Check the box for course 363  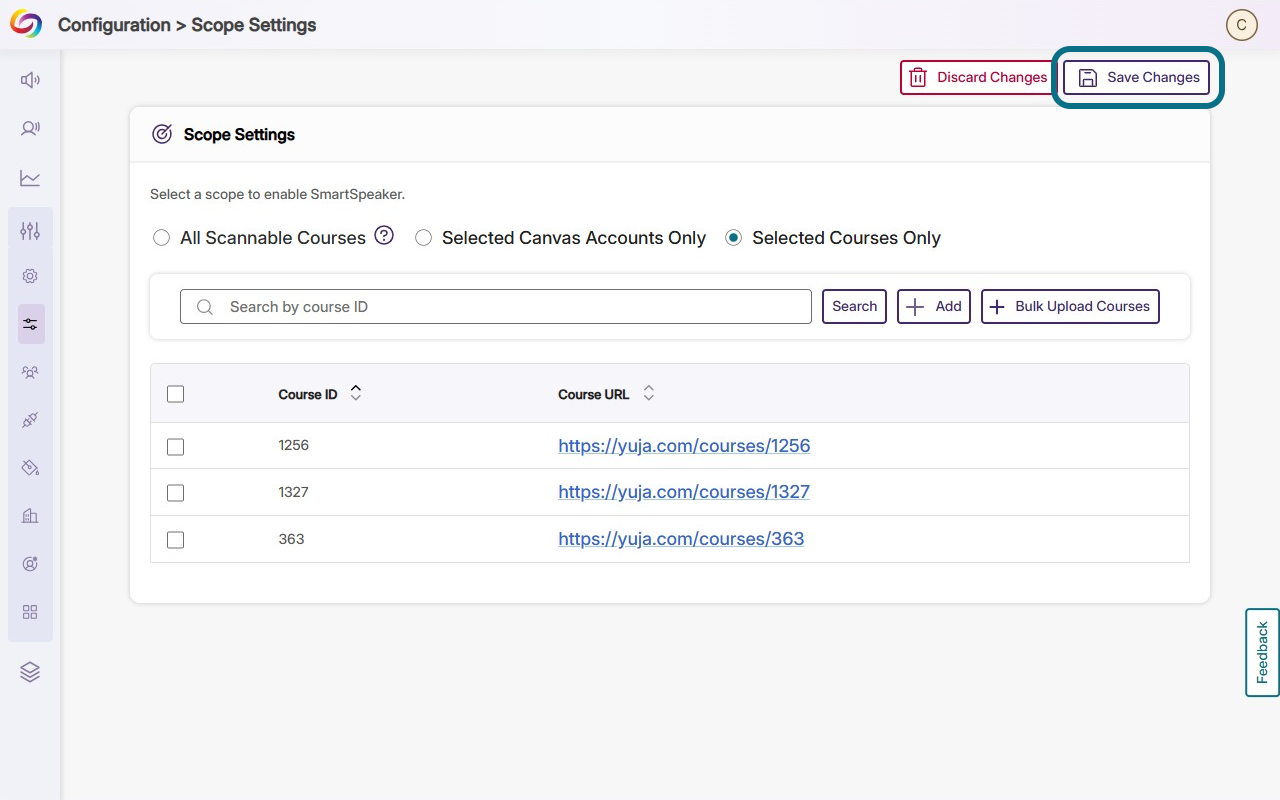[175, 539]
